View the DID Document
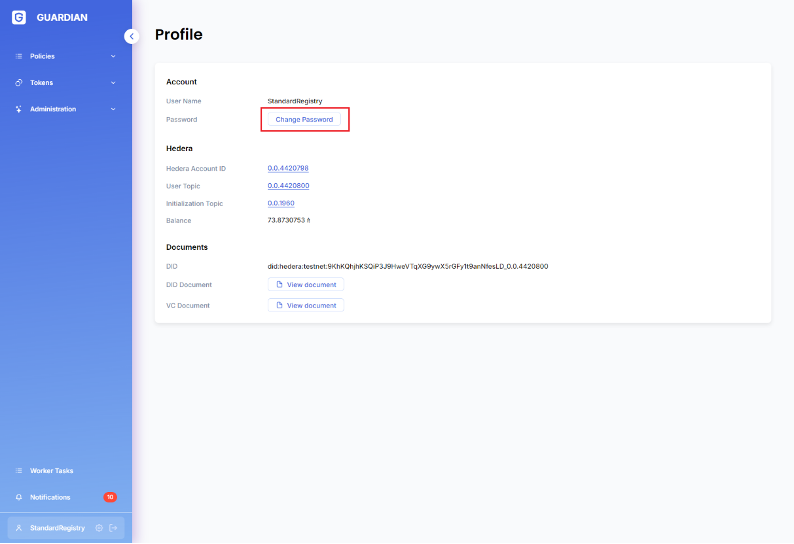794x544 pixels. pyautogui.click(x=306, y=285)
